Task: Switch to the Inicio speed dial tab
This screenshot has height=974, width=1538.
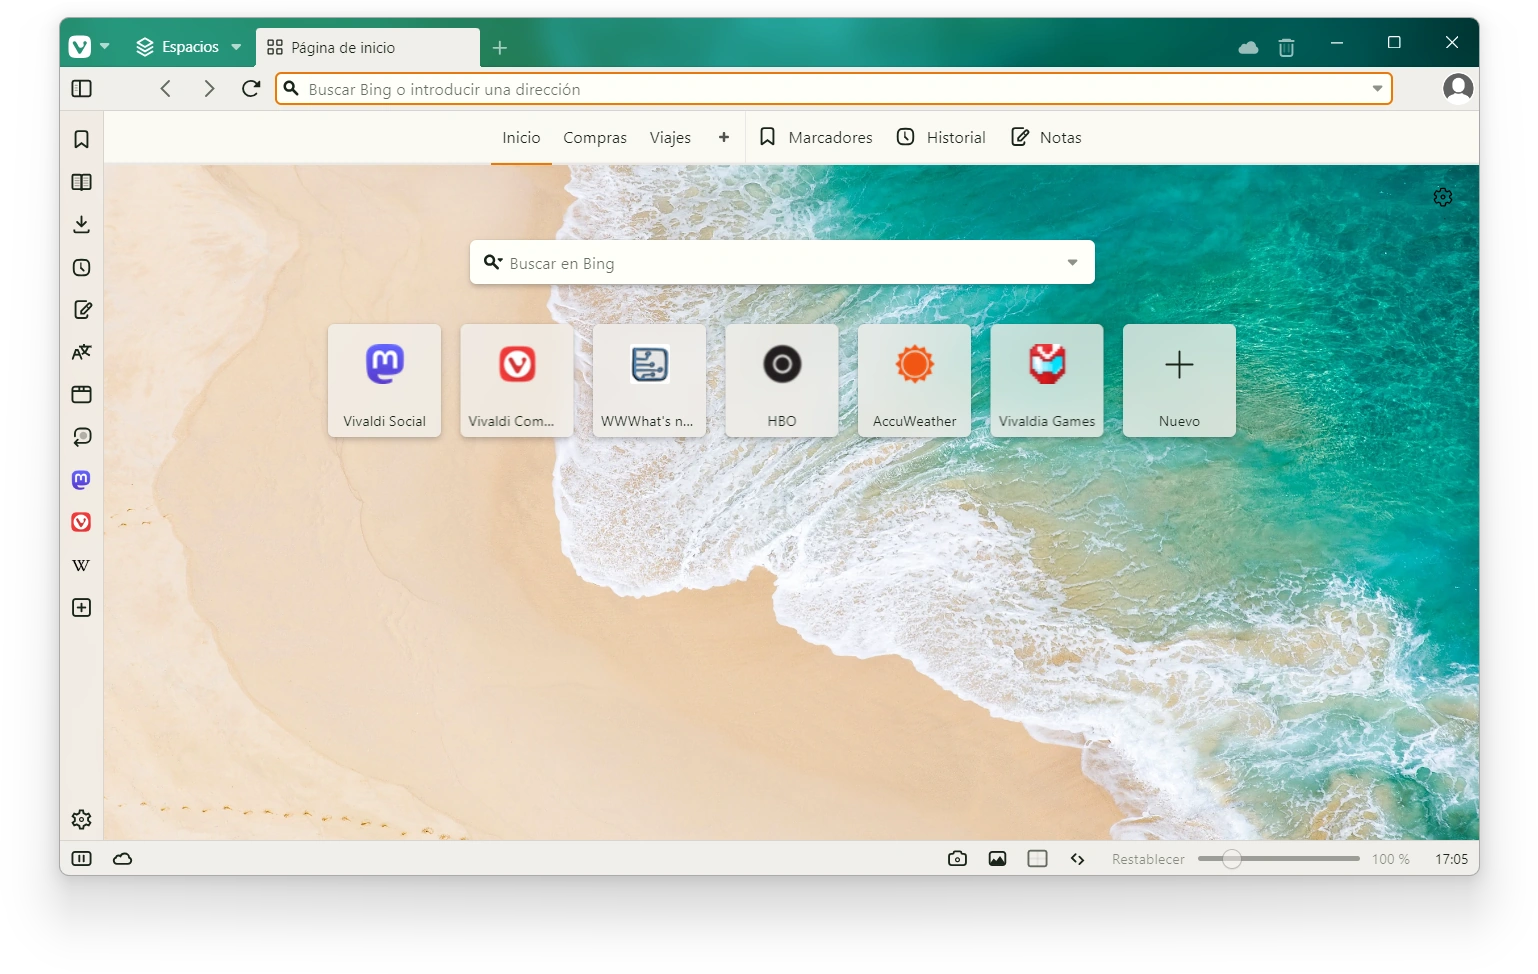Action: point(521,138)
